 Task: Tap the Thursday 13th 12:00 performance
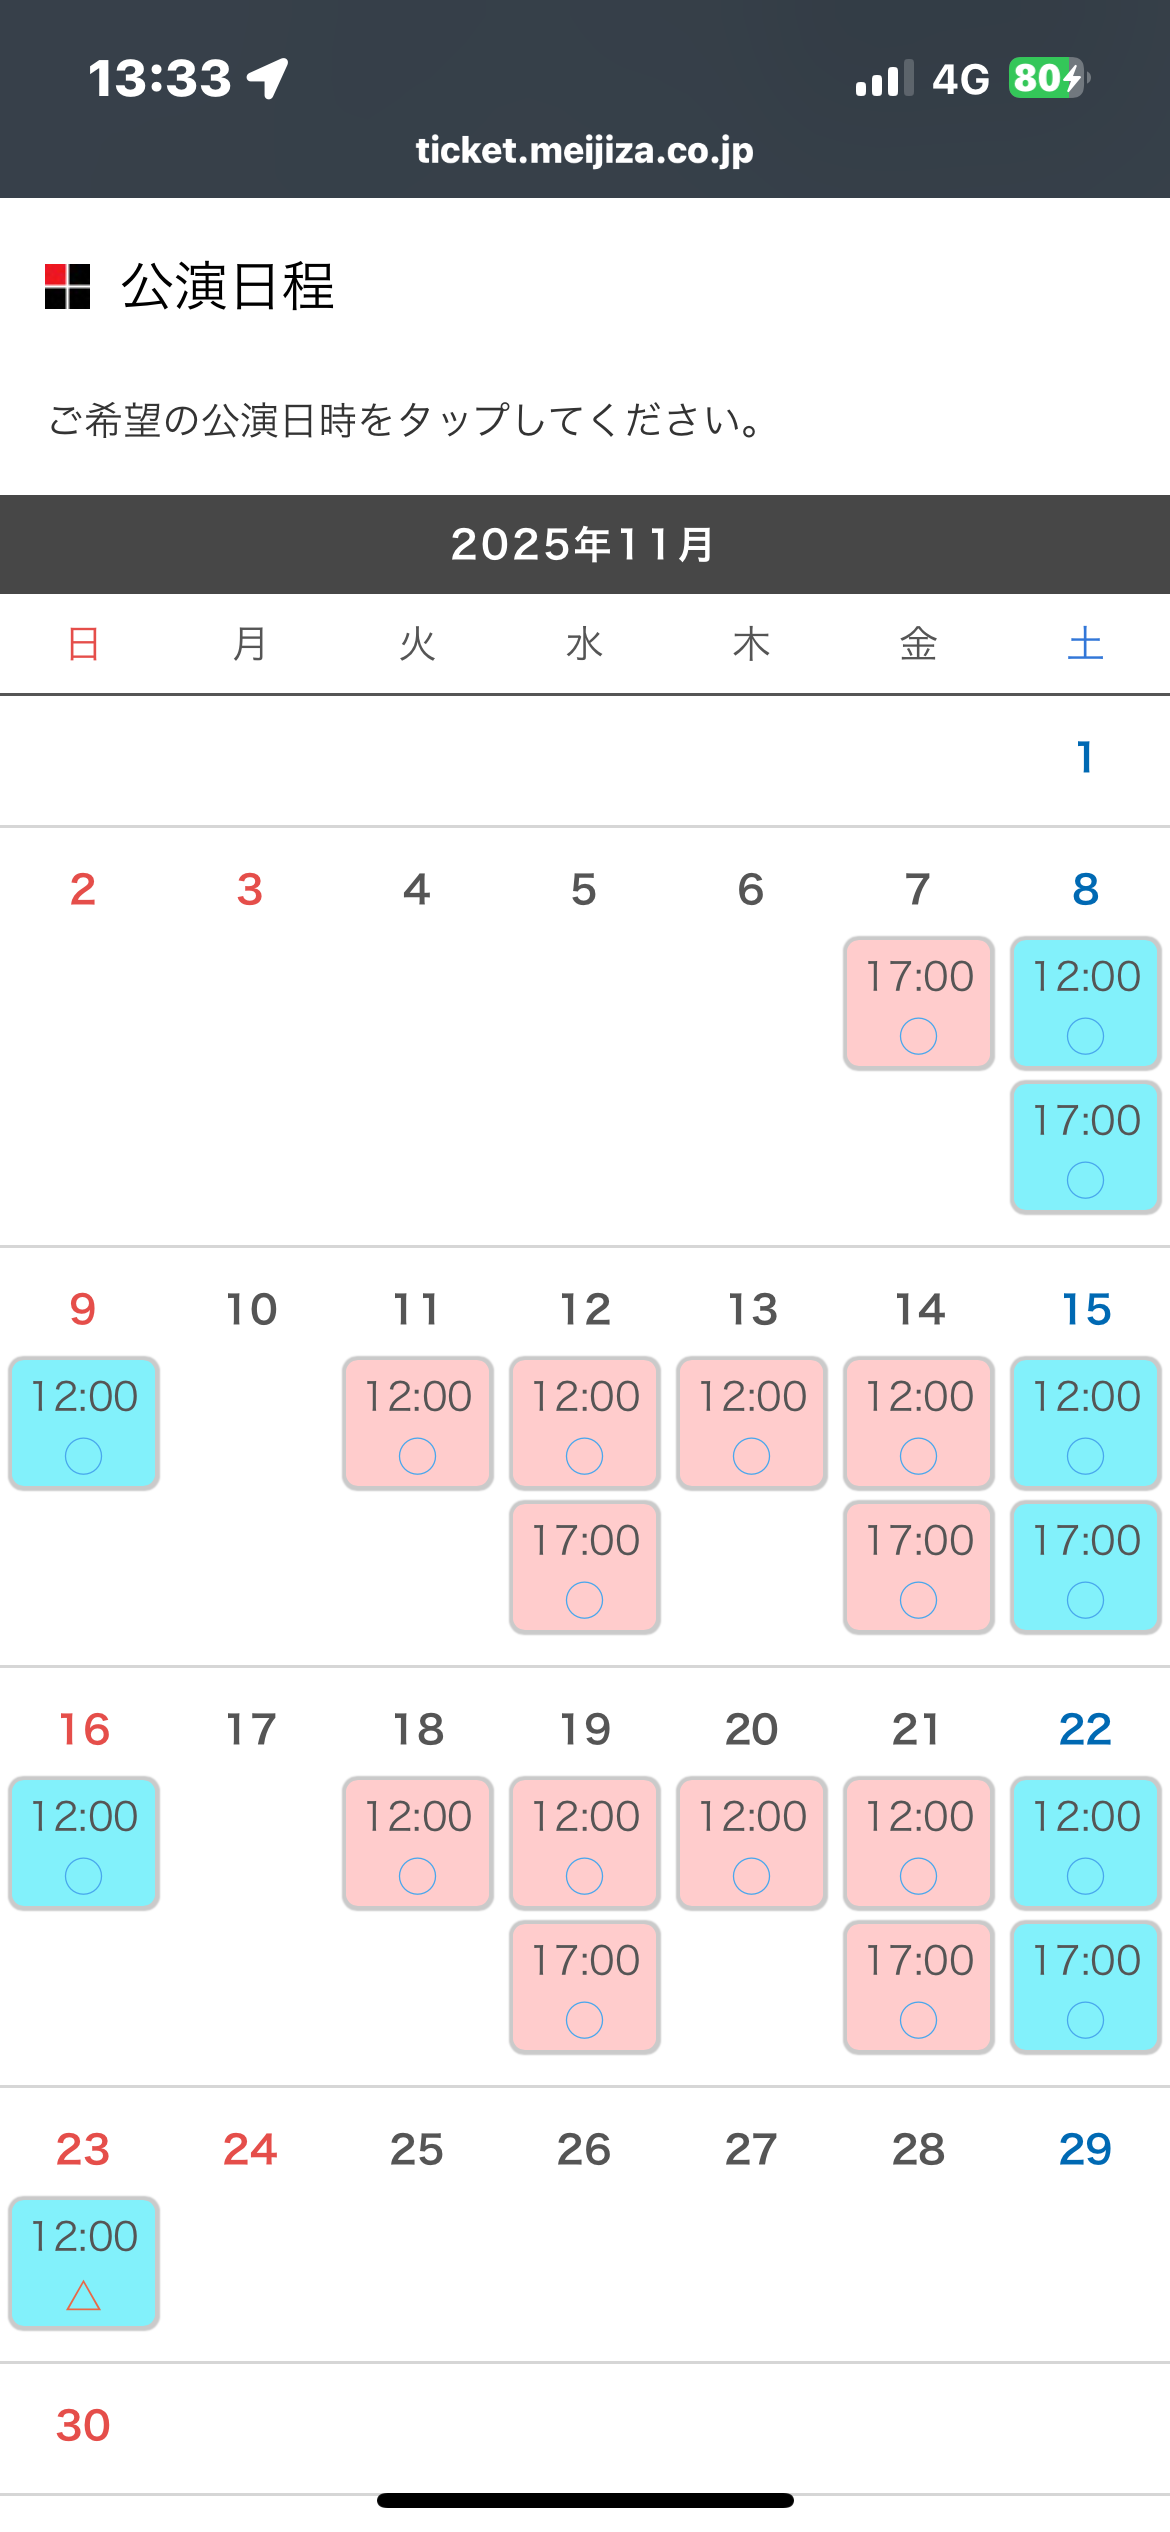tap(752, 1423)
